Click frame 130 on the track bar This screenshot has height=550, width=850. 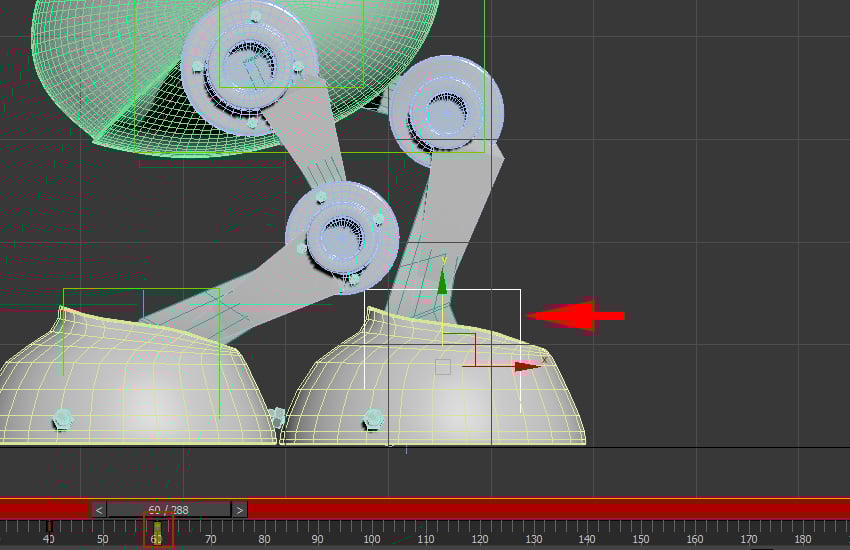click(533, 539)
